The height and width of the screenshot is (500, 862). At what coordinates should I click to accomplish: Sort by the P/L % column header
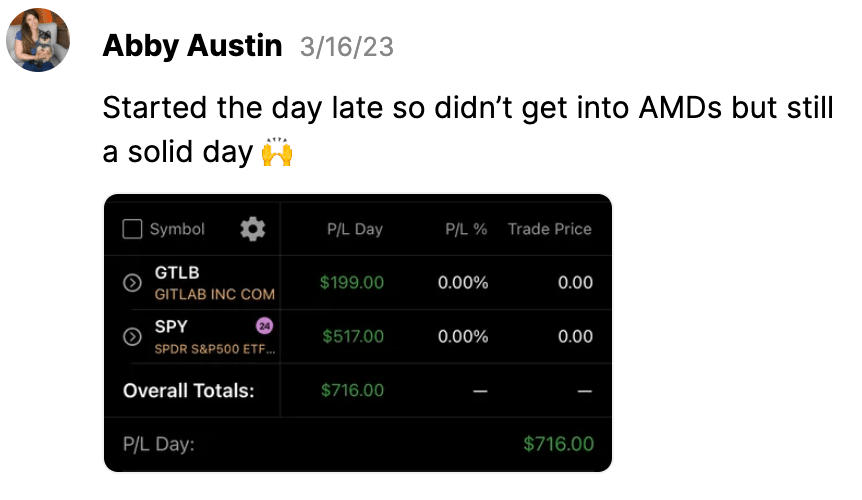click(x=466, y=229)
